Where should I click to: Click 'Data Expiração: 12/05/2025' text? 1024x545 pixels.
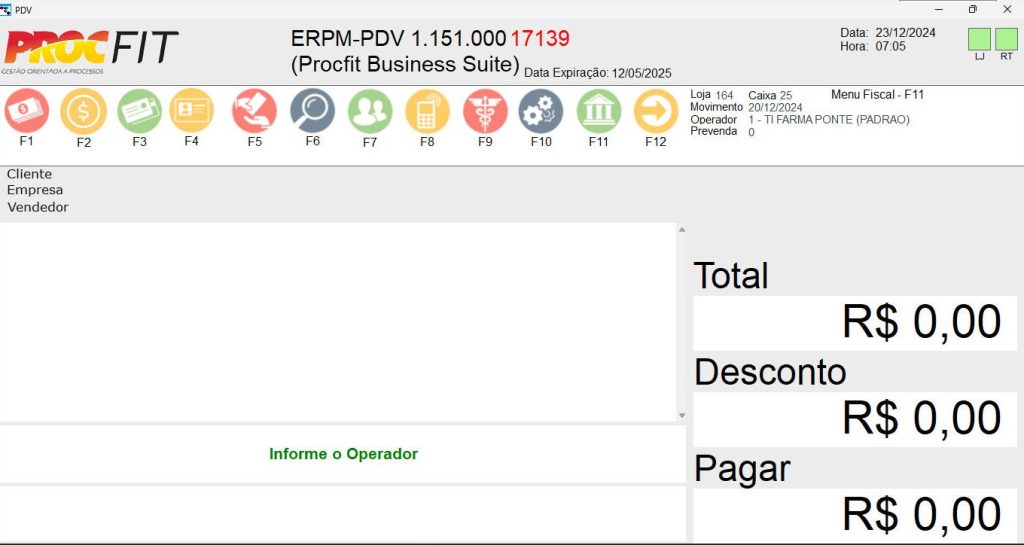(598, 73)
